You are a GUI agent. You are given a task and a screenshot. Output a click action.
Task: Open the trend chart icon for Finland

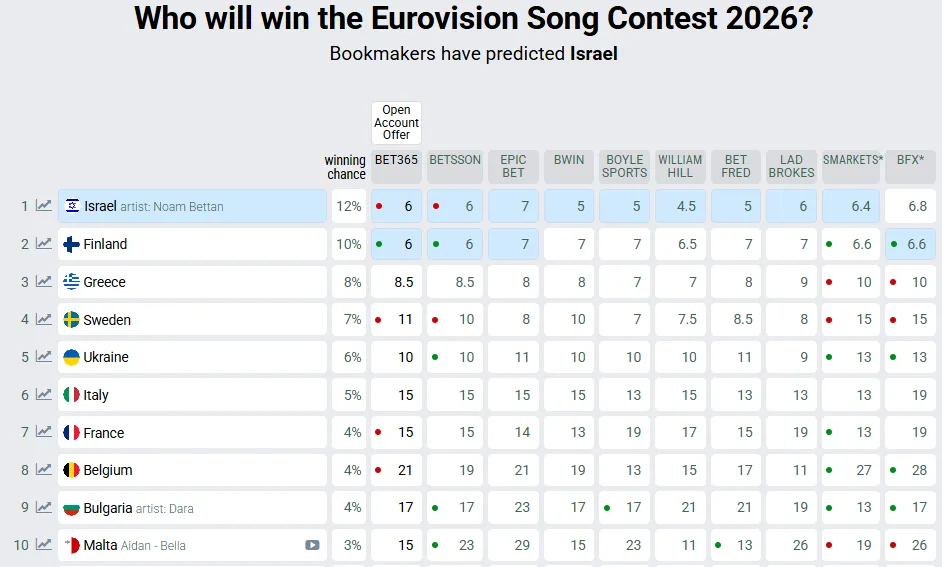[43, 244]
